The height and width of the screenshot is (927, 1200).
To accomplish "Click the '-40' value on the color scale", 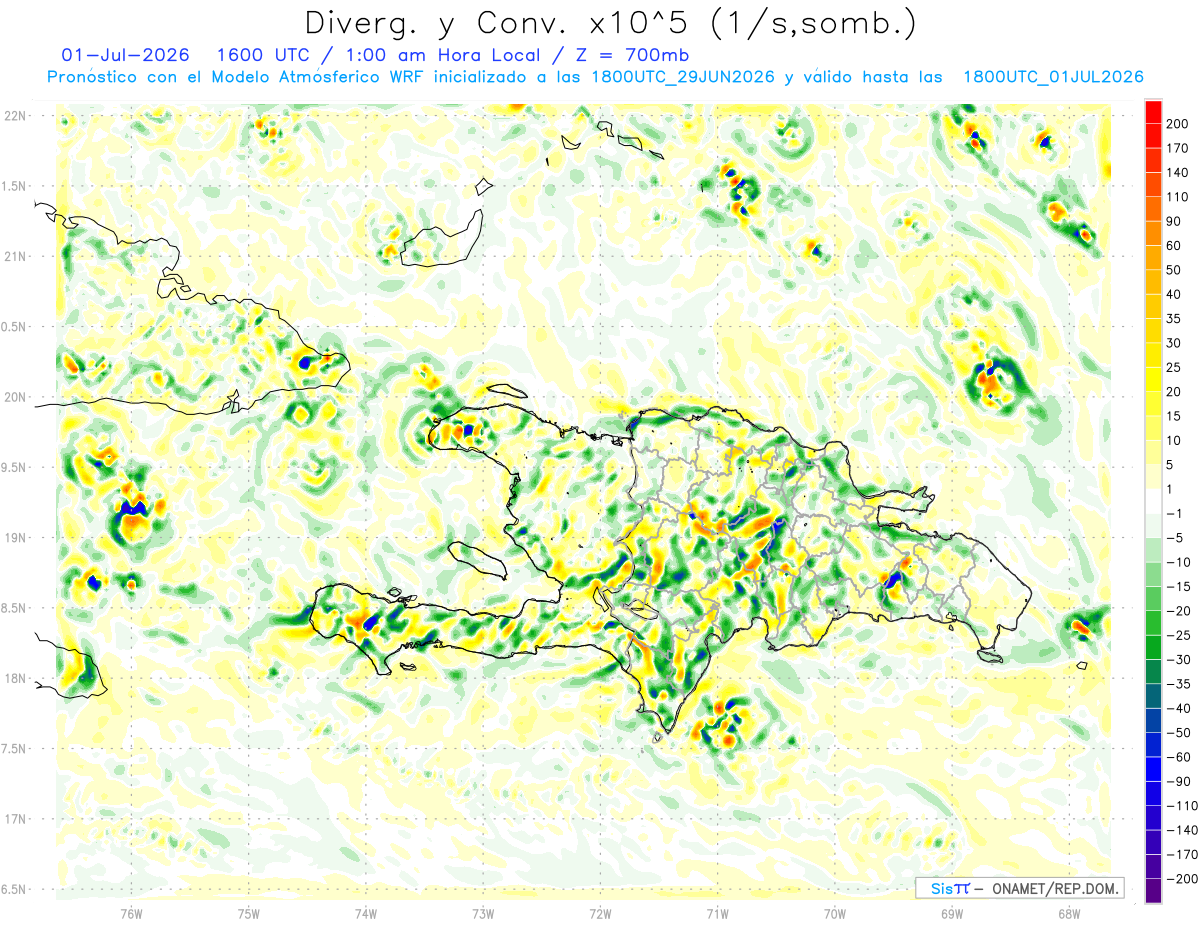I will [1178, 708].
